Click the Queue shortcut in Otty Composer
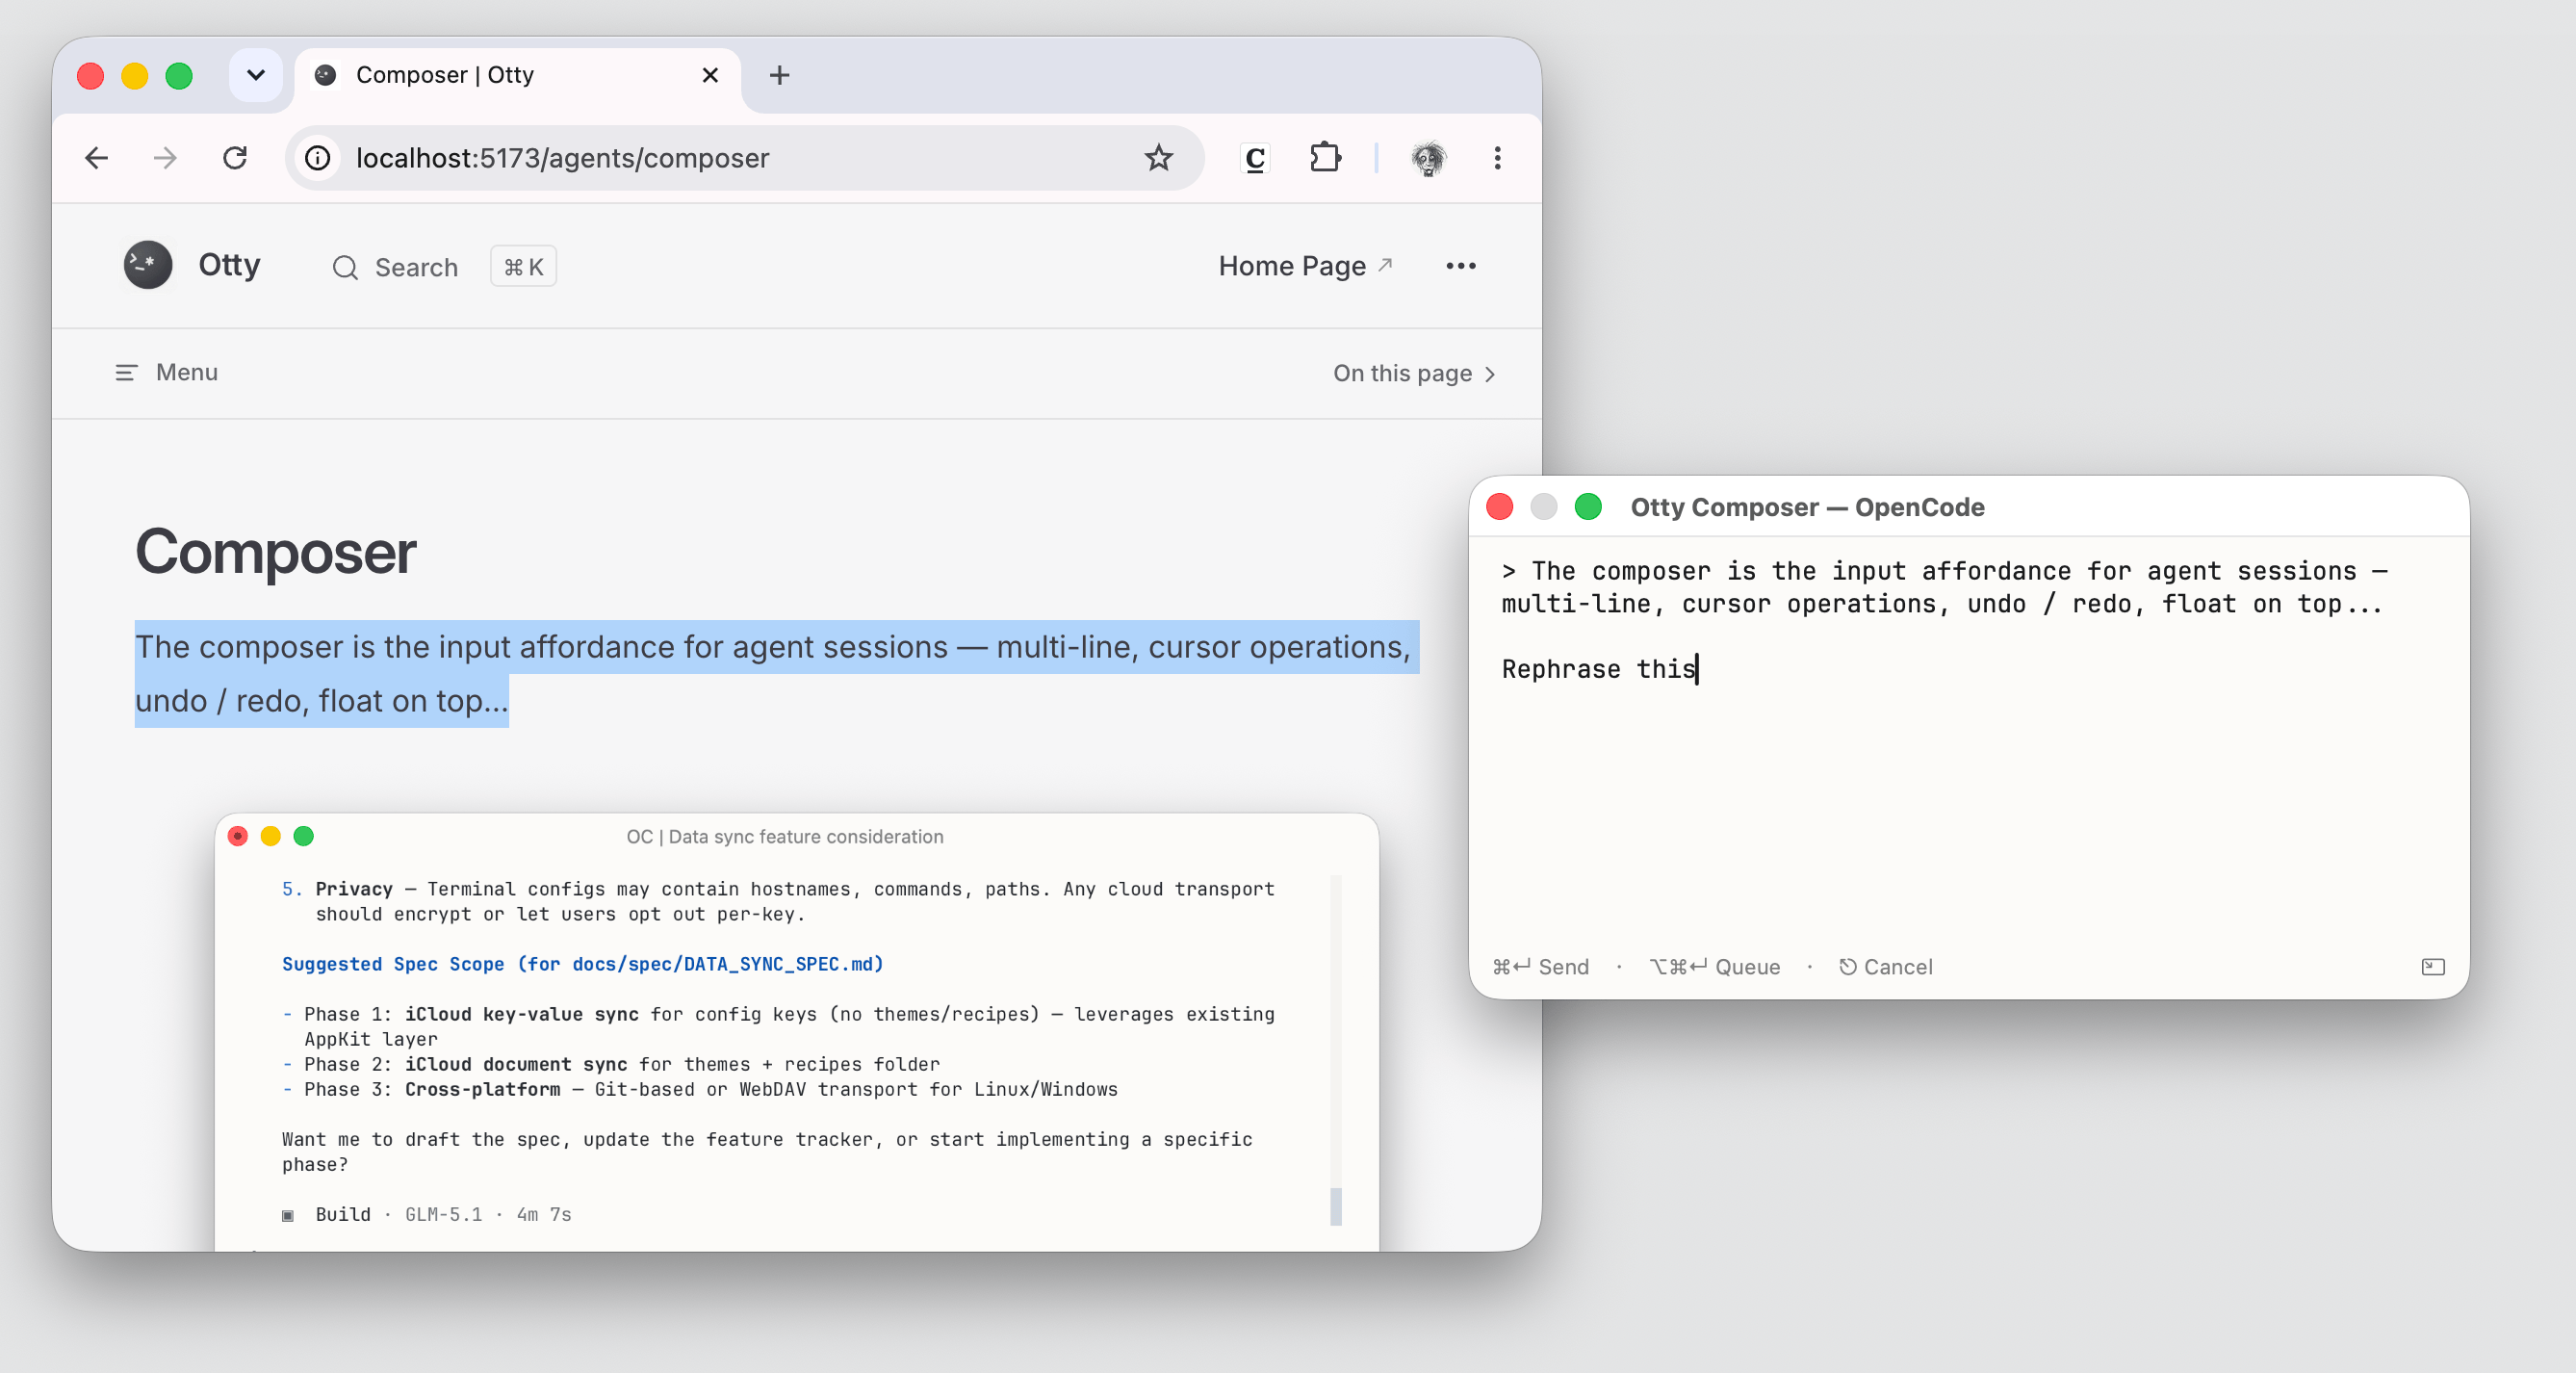 pos(1714,967)
